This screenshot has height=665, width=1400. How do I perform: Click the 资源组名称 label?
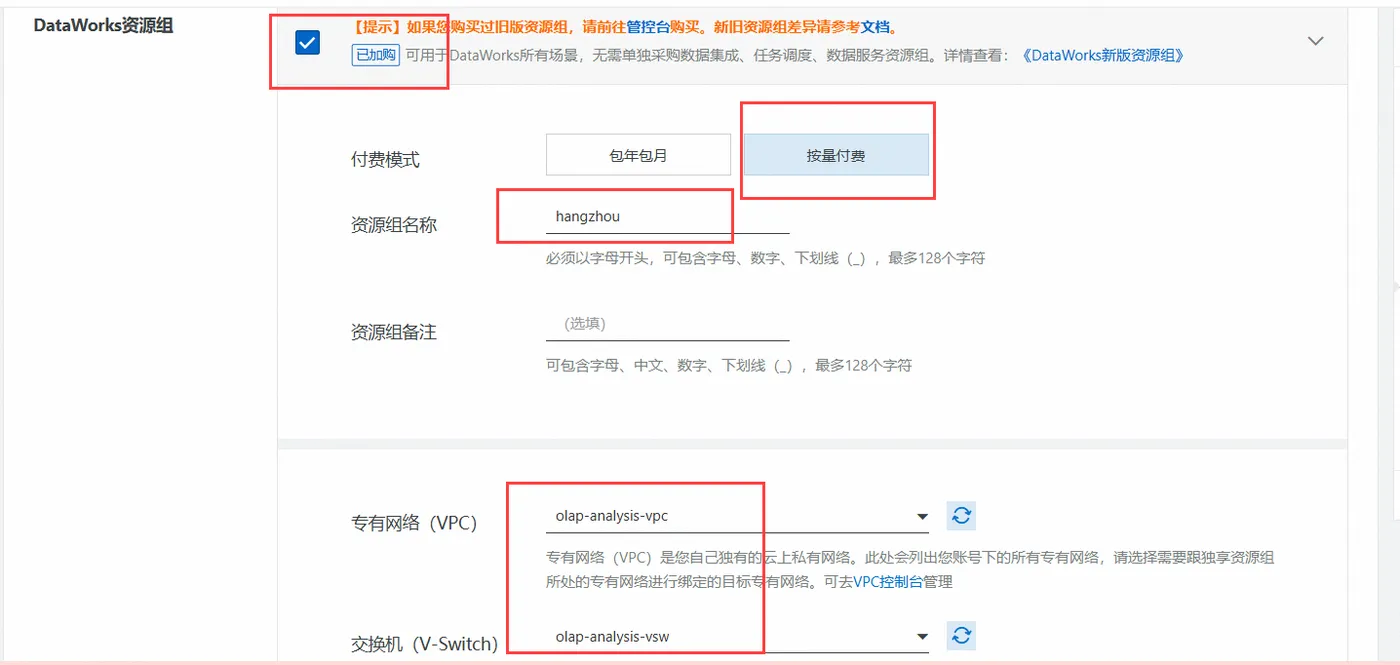coord(394,225)
